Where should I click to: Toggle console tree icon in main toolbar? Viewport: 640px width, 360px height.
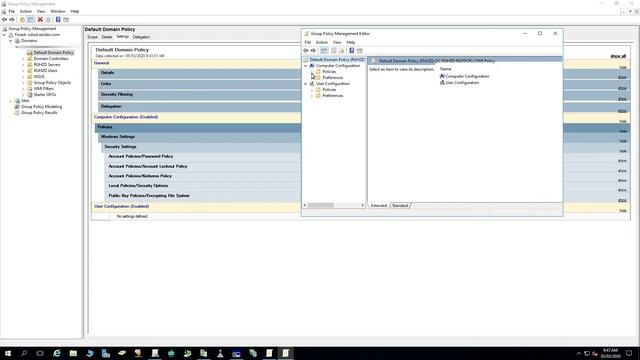[30, 20]
